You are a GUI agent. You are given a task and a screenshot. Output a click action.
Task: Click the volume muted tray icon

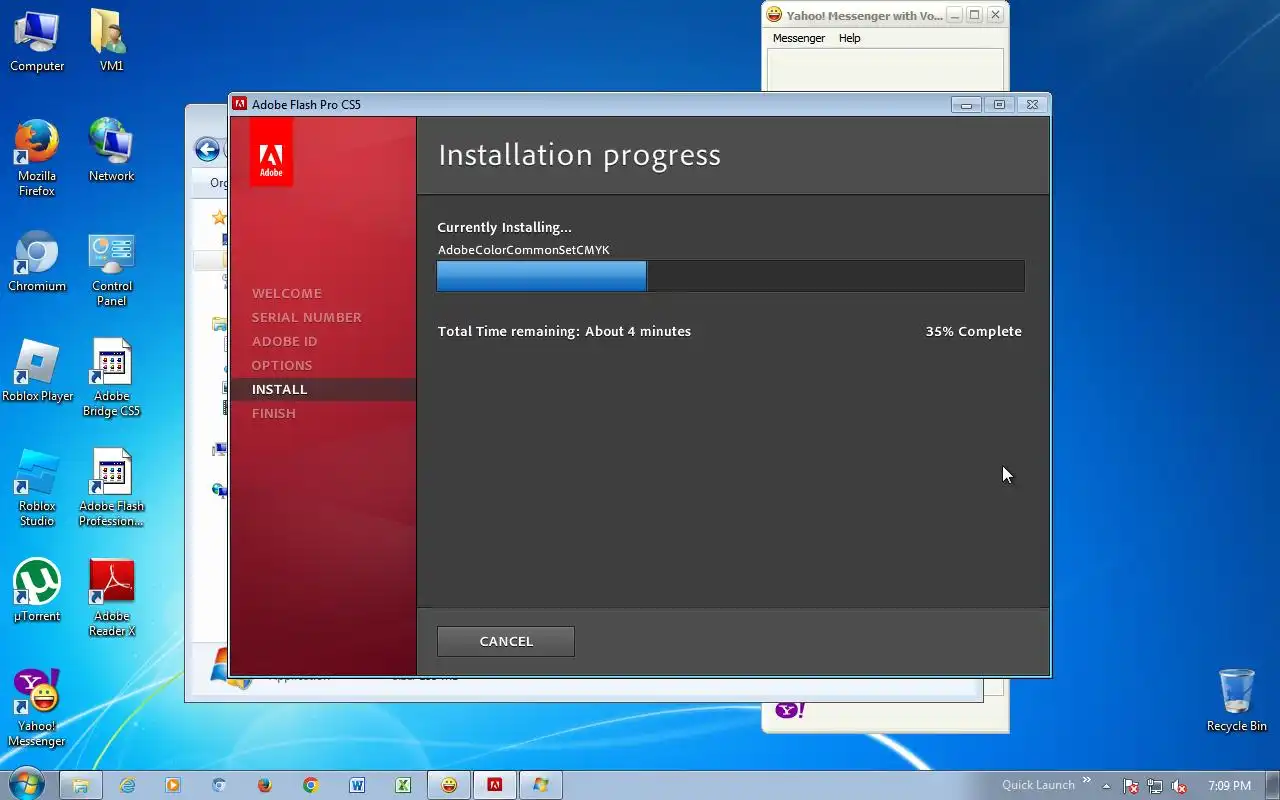[1179, 786]
